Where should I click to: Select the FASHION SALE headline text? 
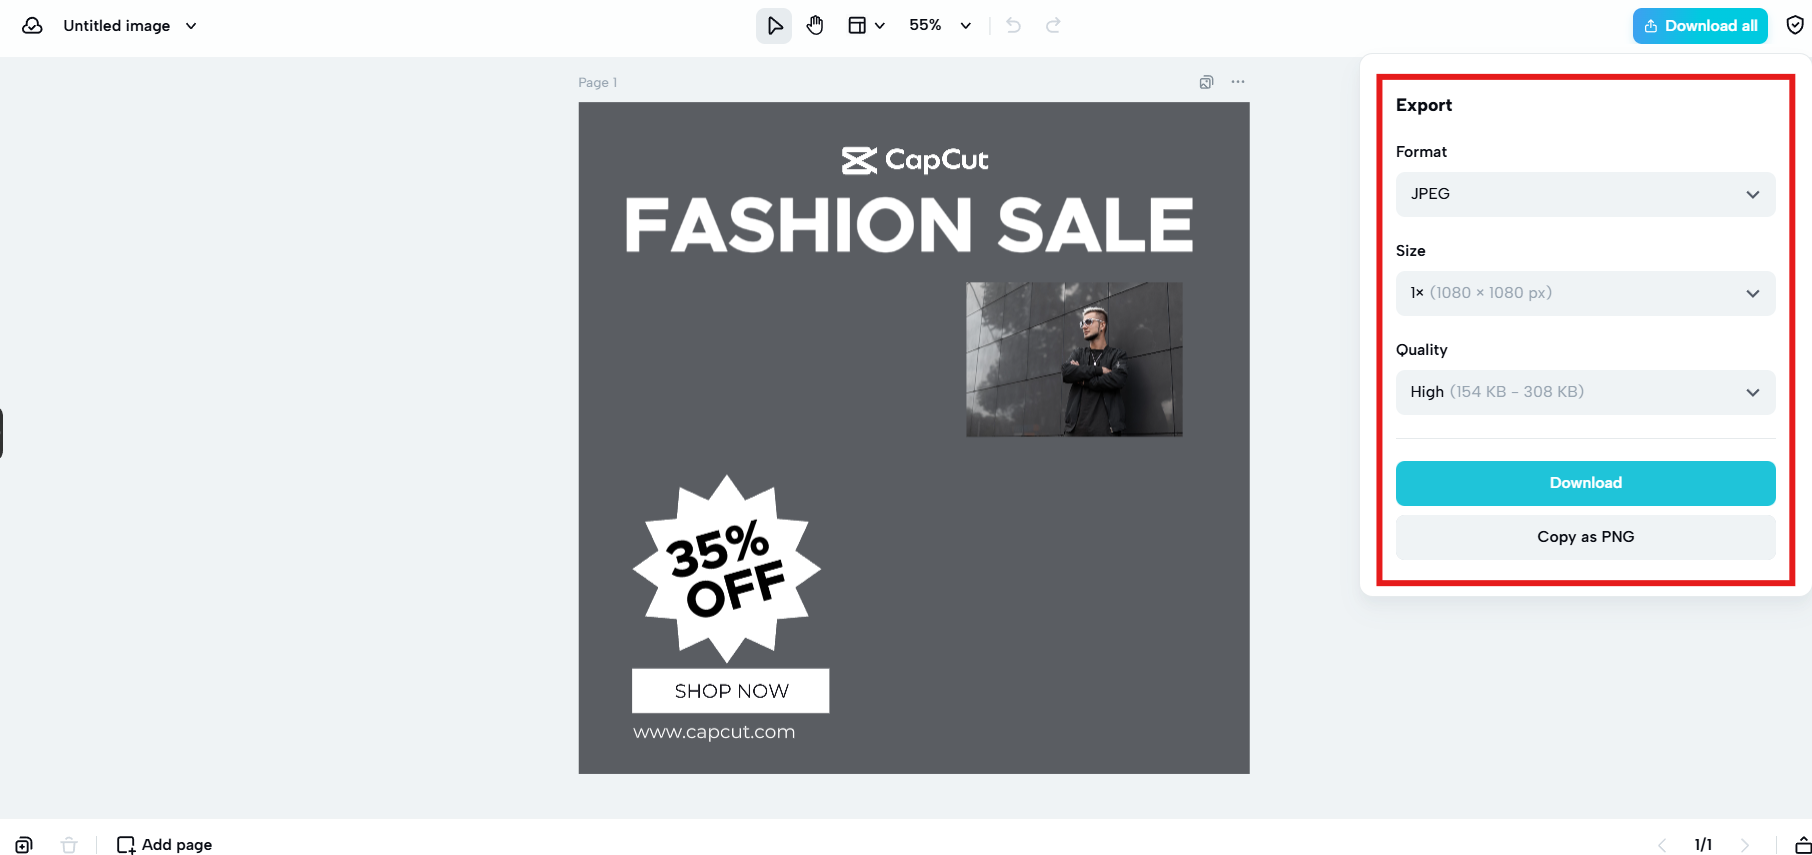pyautogui.click(x=909, y=225)
